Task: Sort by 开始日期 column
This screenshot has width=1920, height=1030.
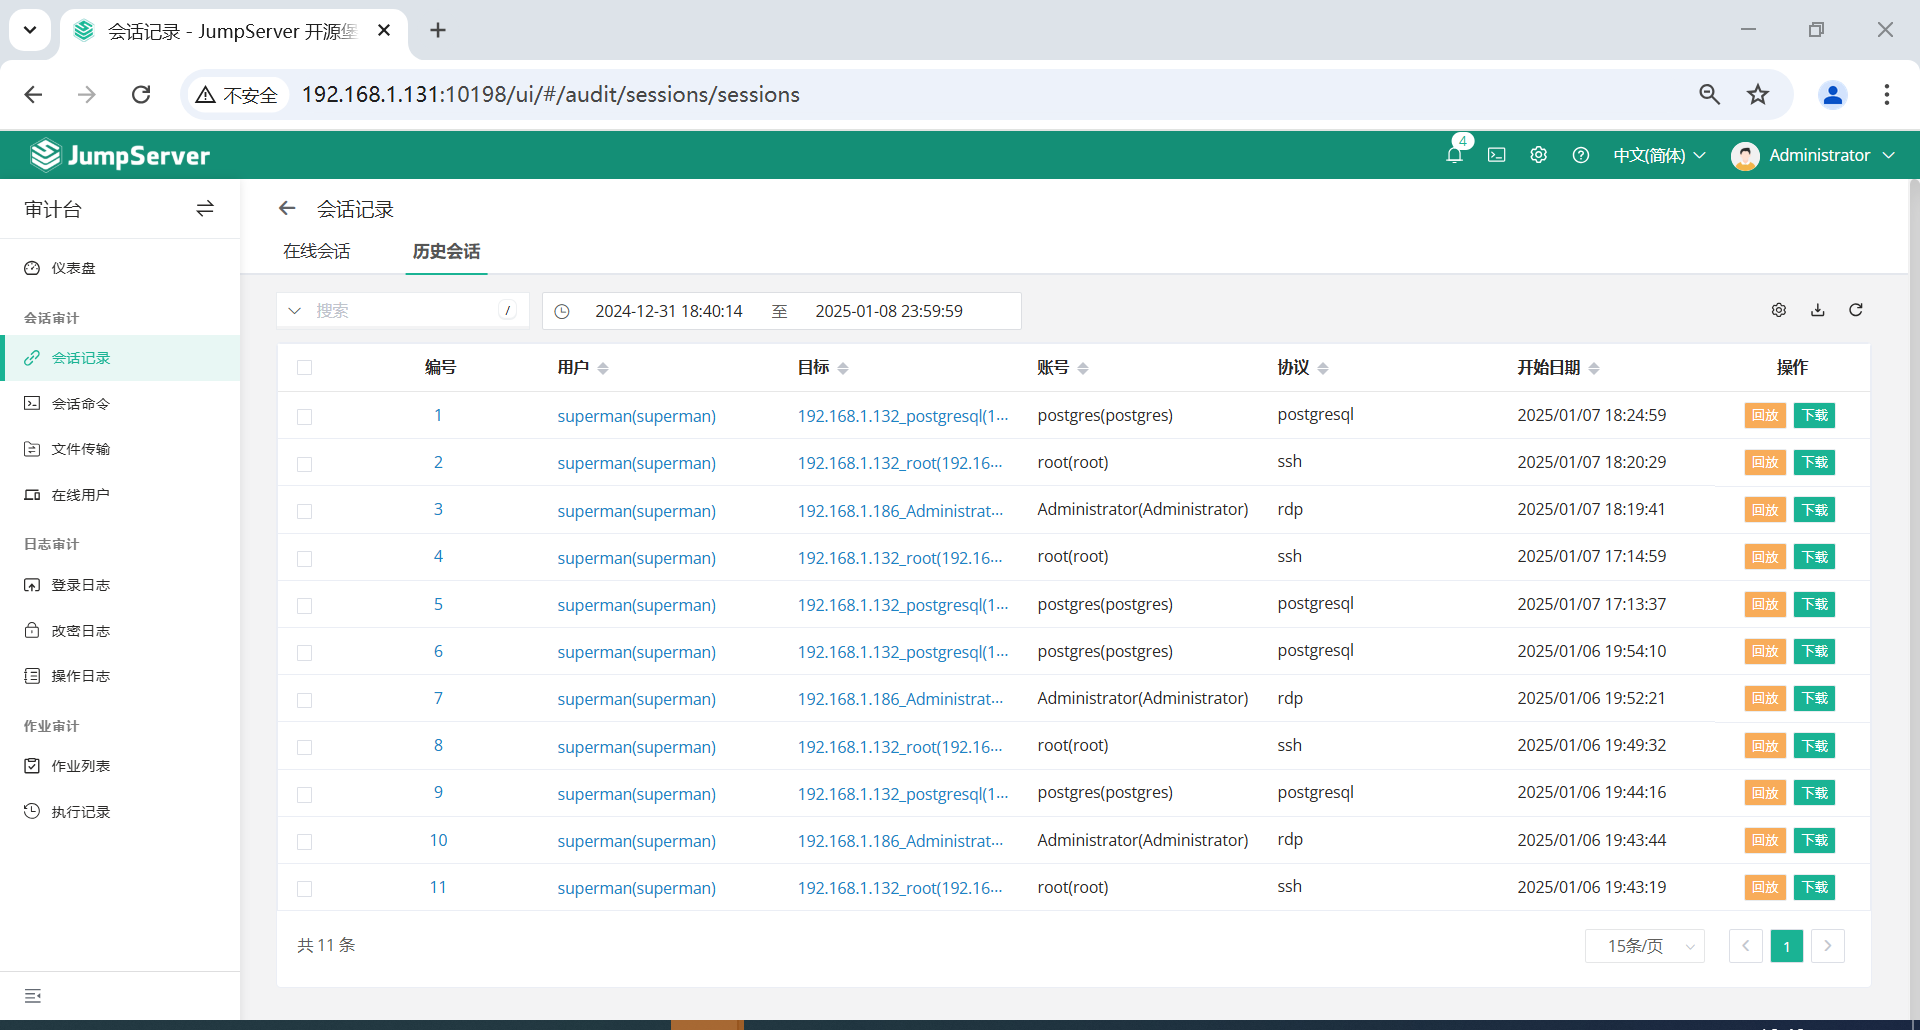Action: coord(1593,368)
